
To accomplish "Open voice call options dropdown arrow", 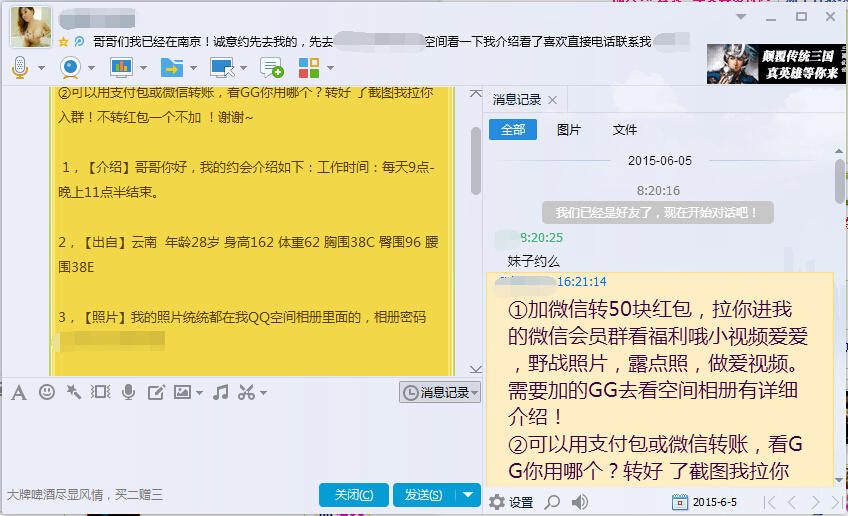I will coord(41,68).
